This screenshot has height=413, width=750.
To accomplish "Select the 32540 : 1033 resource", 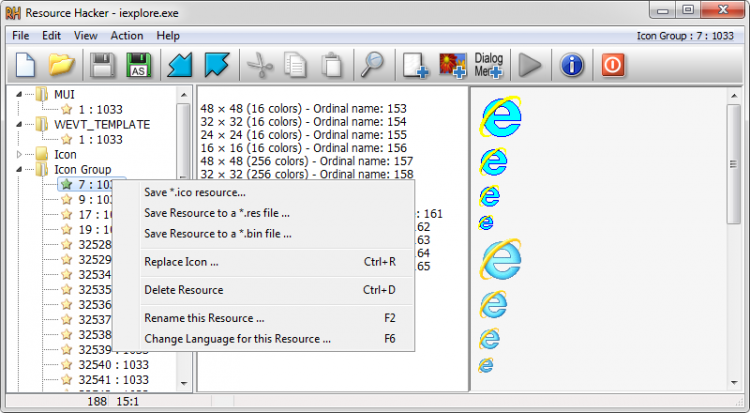I will [x=113, y=365].
